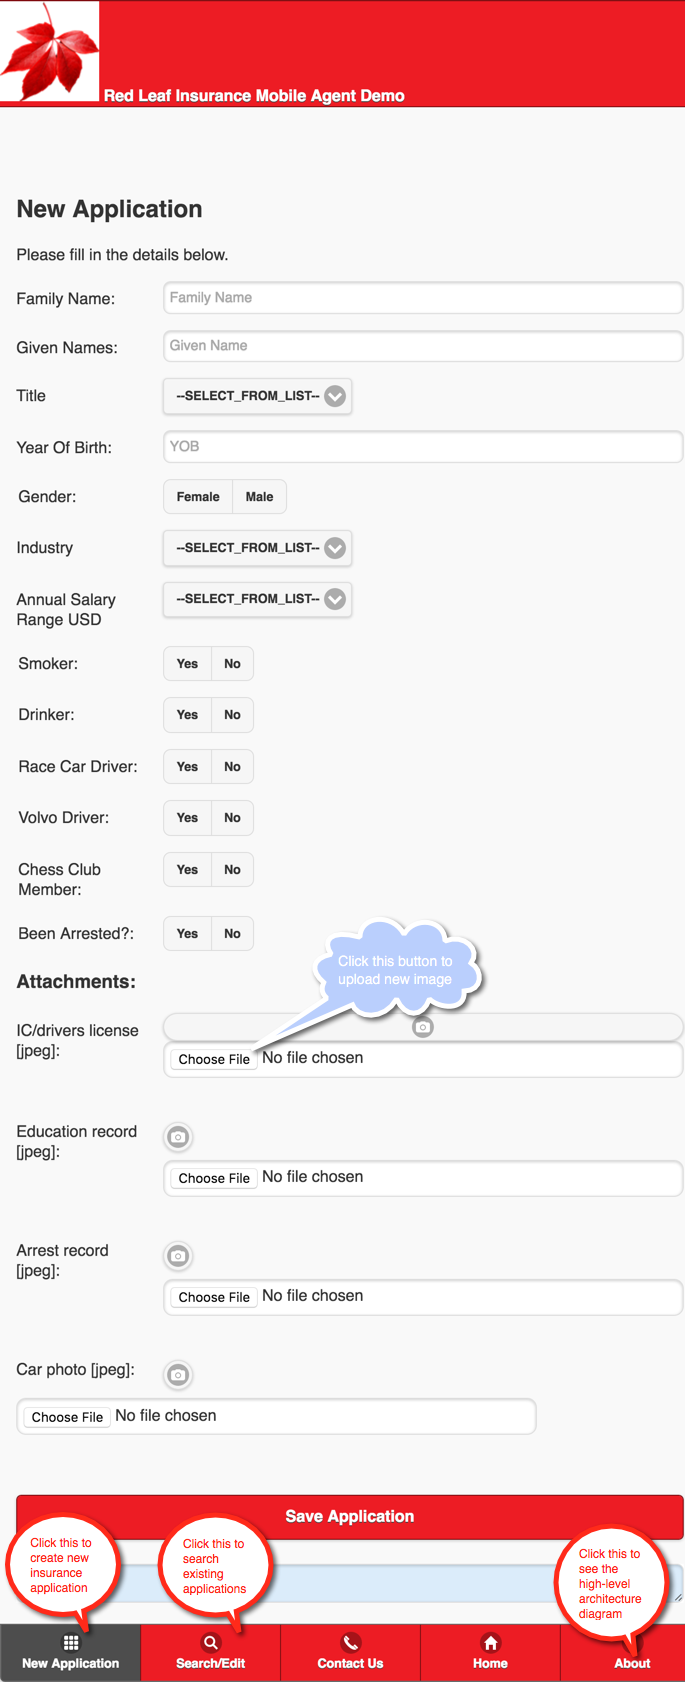
Task: Click camera icon beside Car photo
Action: (x=178, y=1375)
